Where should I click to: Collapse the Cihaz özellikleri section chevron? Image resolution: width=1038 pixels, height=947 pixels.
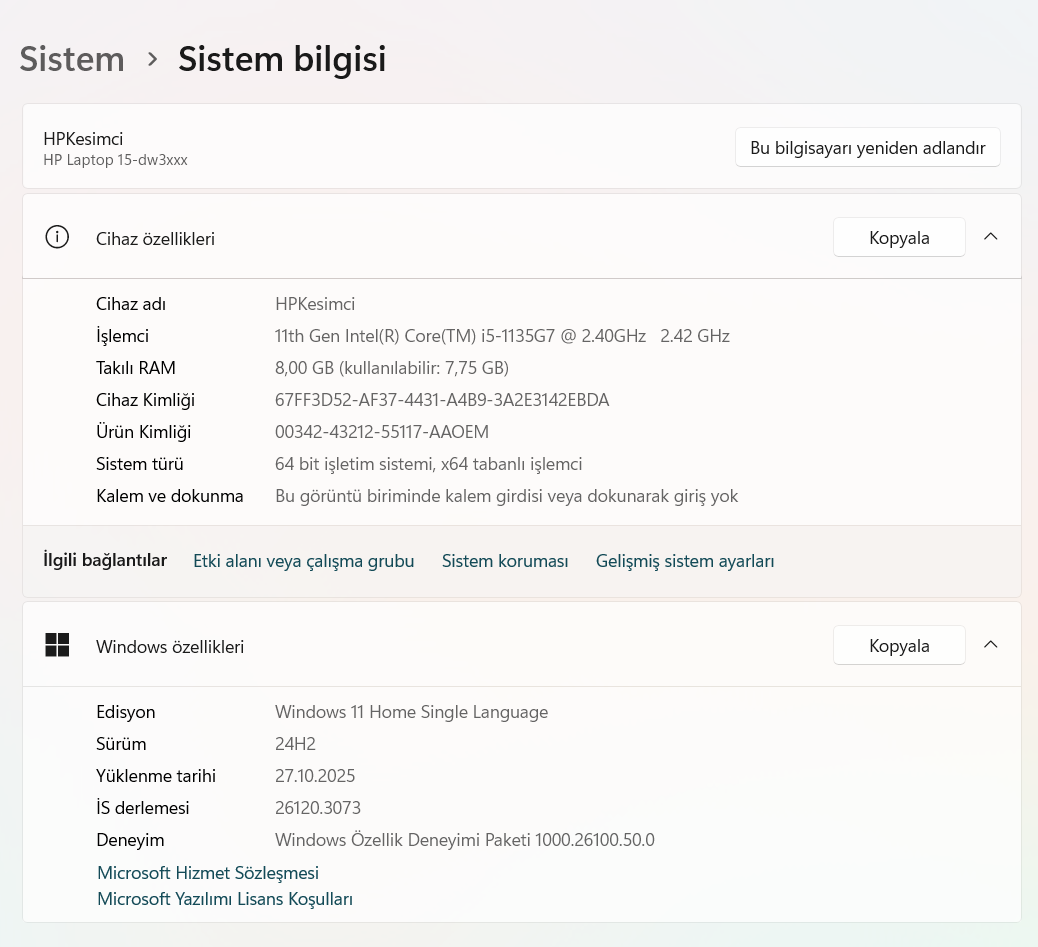coord(990,237)
